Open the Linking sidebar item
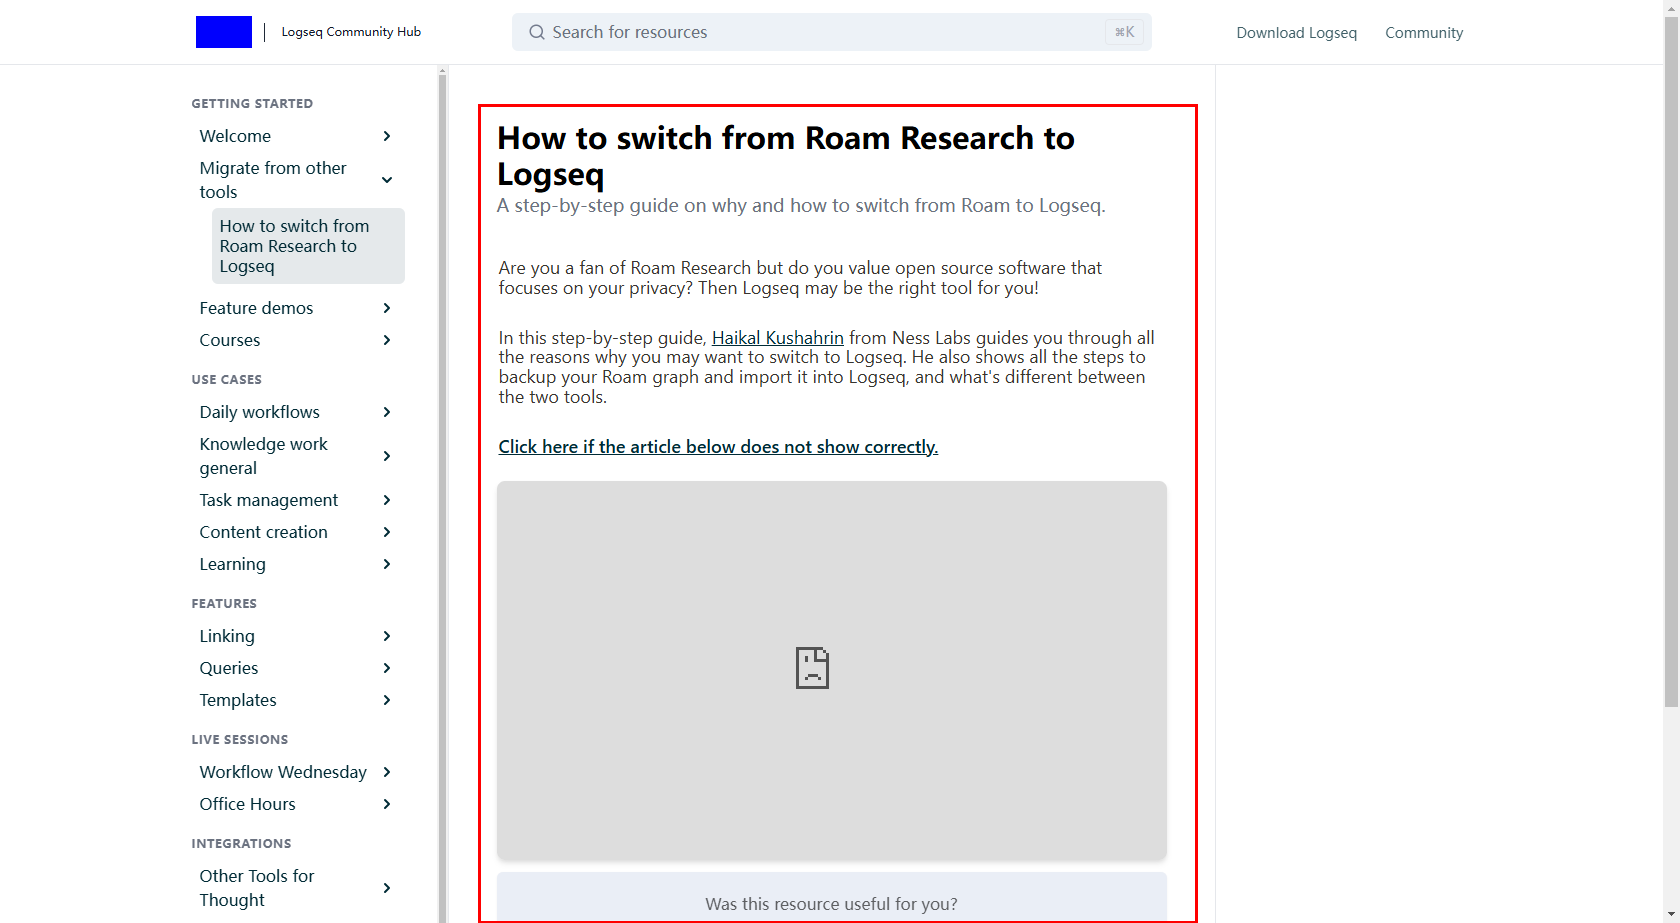 pos(227,636)
